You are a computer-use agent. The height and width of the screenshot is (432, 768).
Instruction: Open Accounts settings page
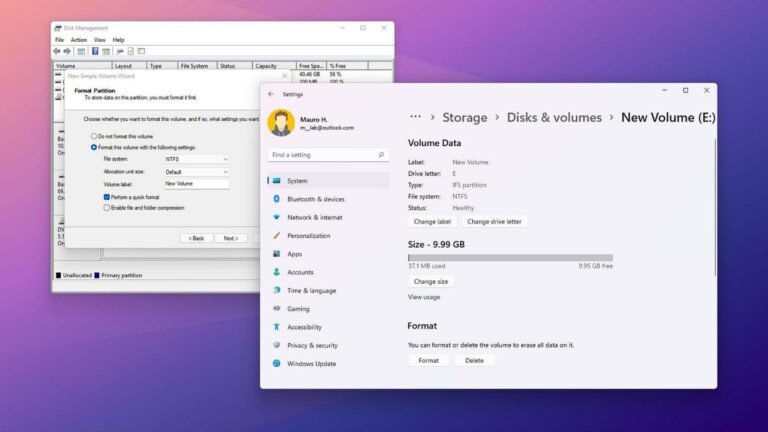328,272
